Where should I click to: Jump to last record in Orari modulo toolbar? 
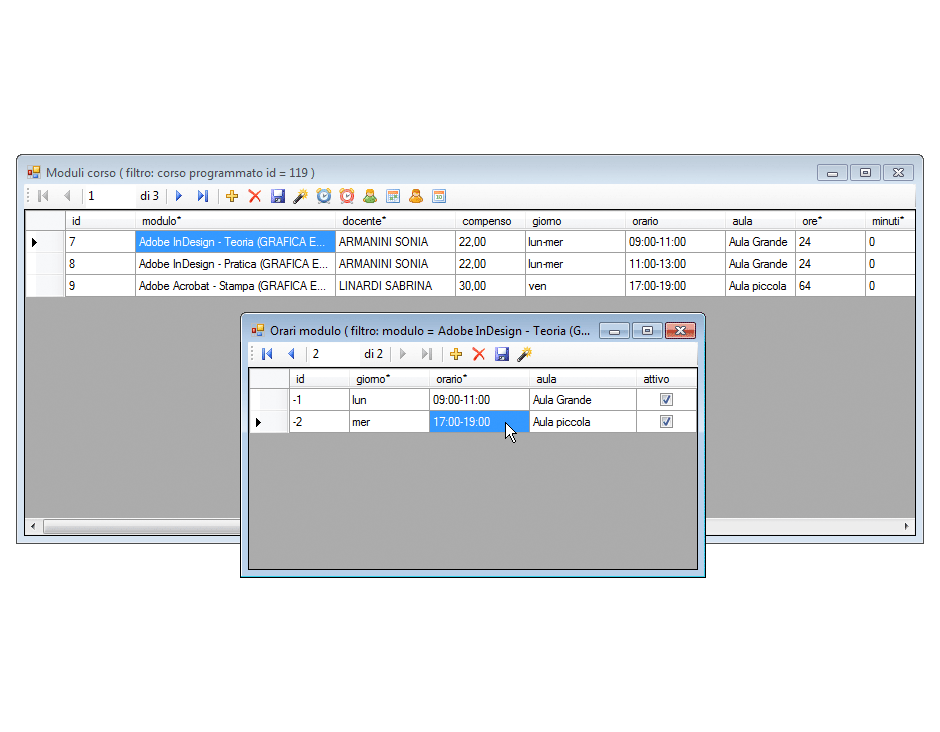click(426, 354)
